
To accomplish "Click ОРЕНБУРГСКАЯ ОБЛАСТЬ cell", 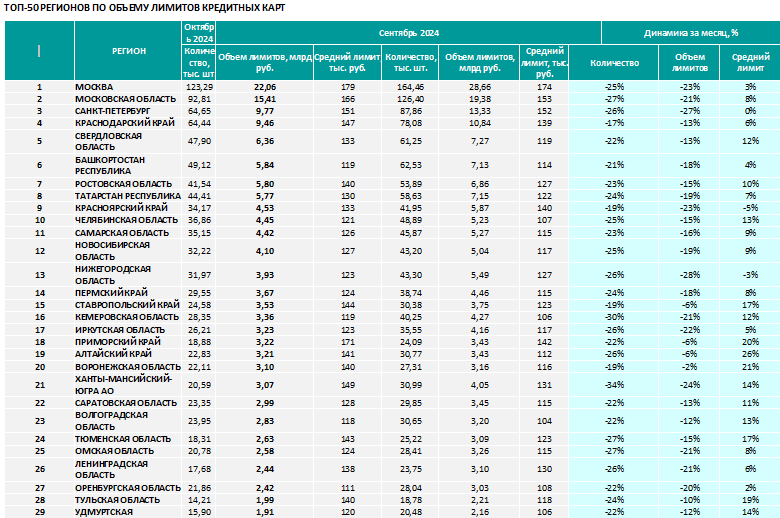I will (x=128, y=488).
